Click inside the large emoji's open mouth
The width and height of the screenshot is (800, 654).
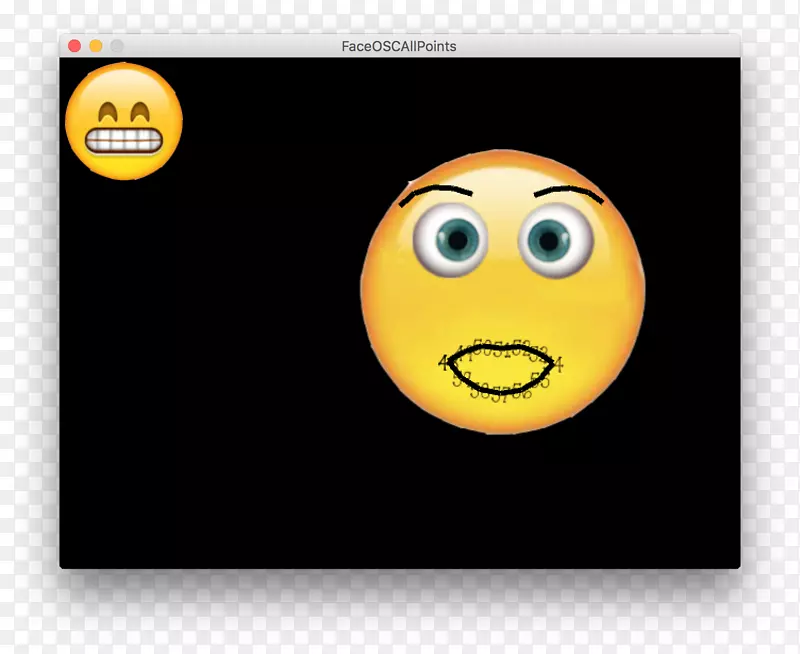498,370
